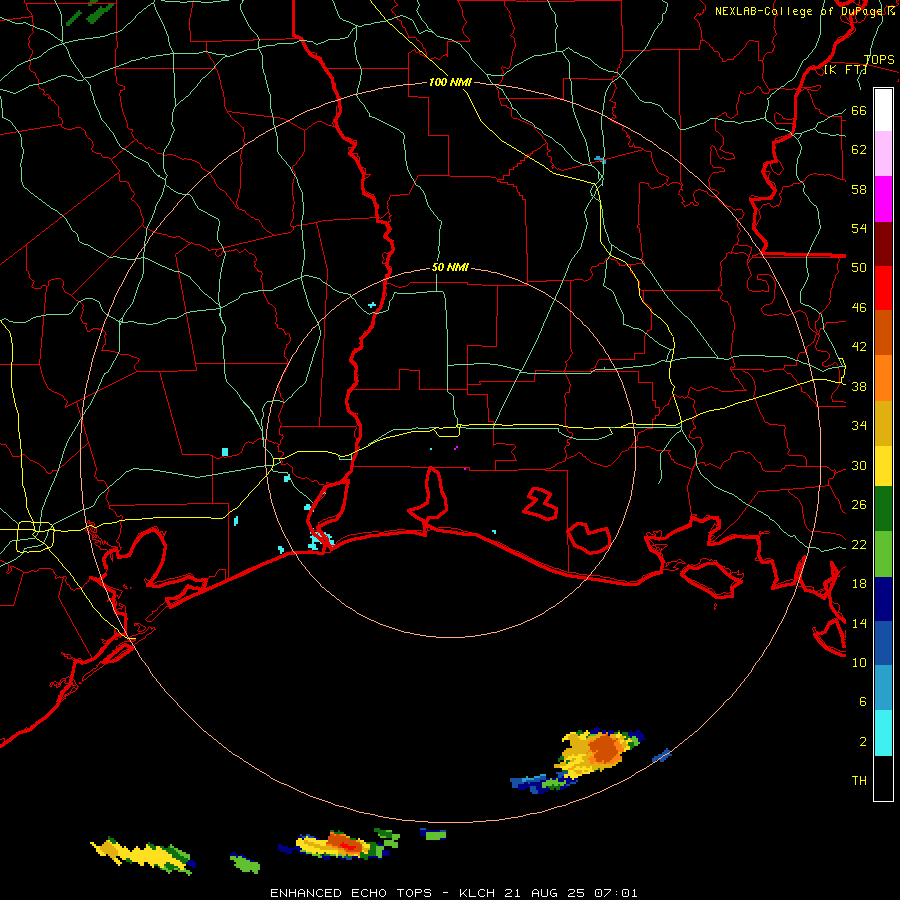Screen dimensions: 900x900
Task: Click the "ENHANCED ECHO TOPS" caption text
Action: pyautogui.click(x=351, y=893)
